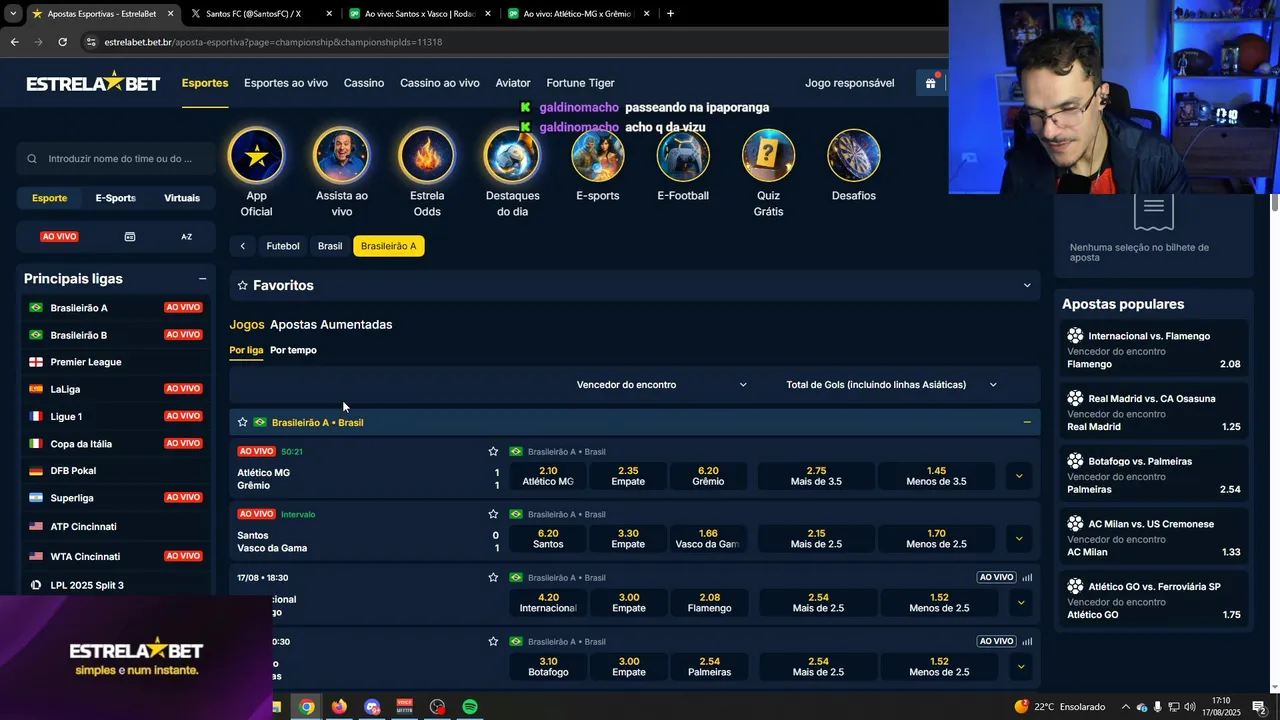Click the team search input field
The height and width of the screenshot is (720, 1280).
click(116, 158)
